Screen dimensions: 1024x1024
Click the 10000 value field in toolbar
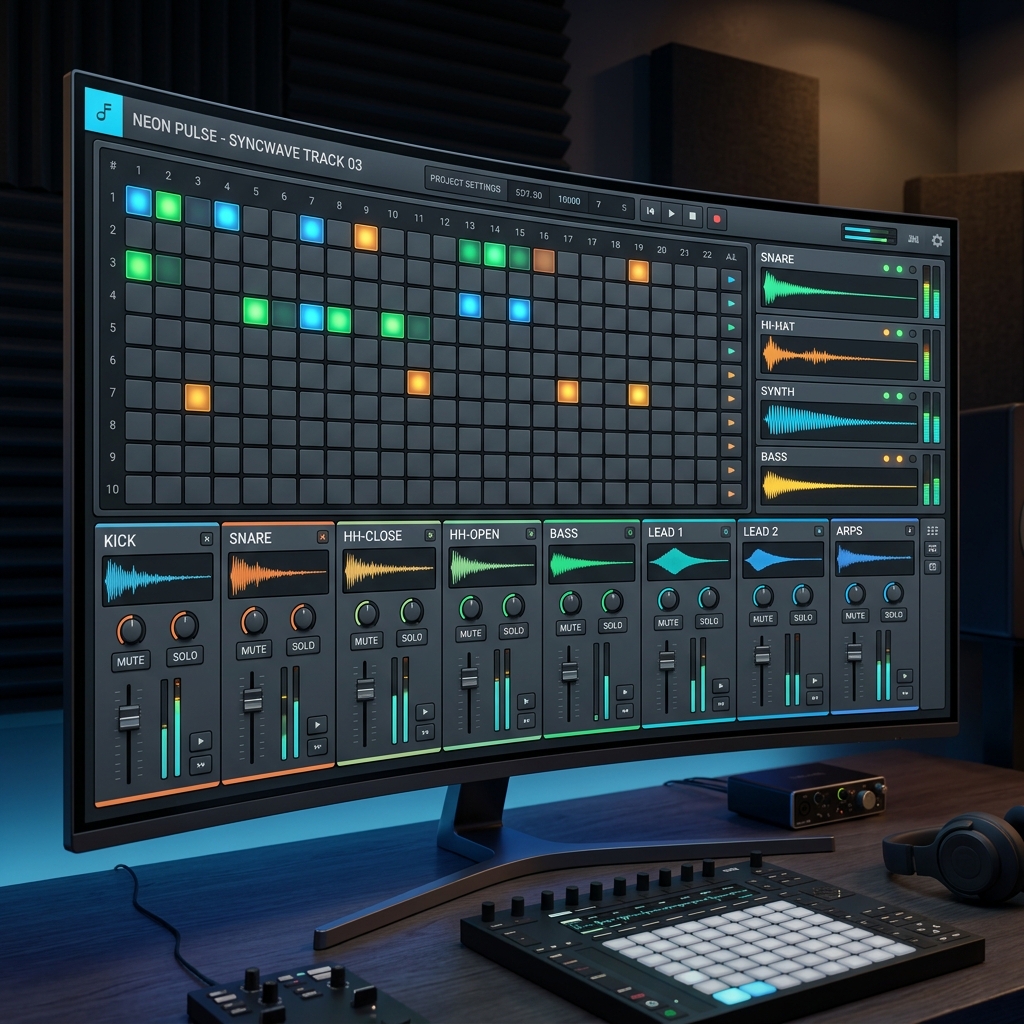pos(569,200)
